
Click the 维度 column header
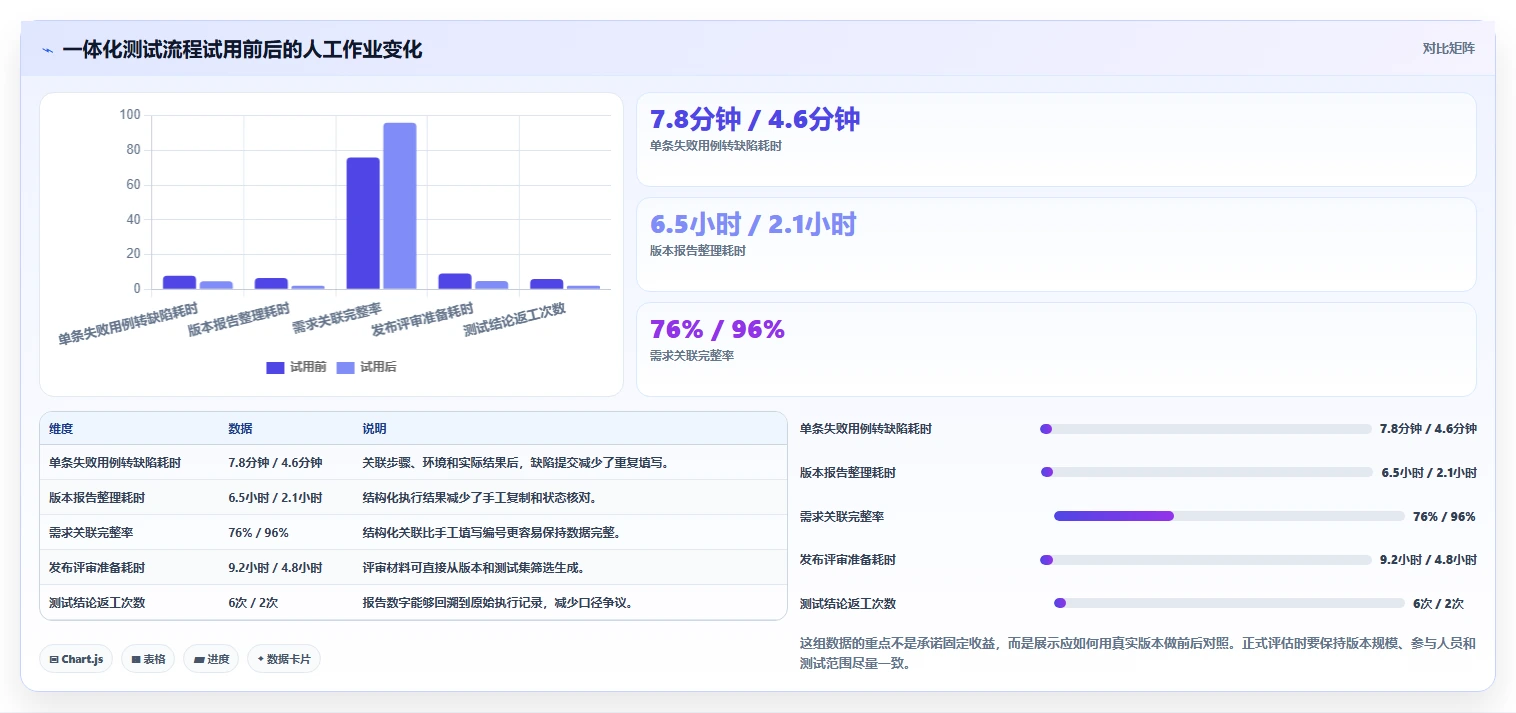point(61,428)
